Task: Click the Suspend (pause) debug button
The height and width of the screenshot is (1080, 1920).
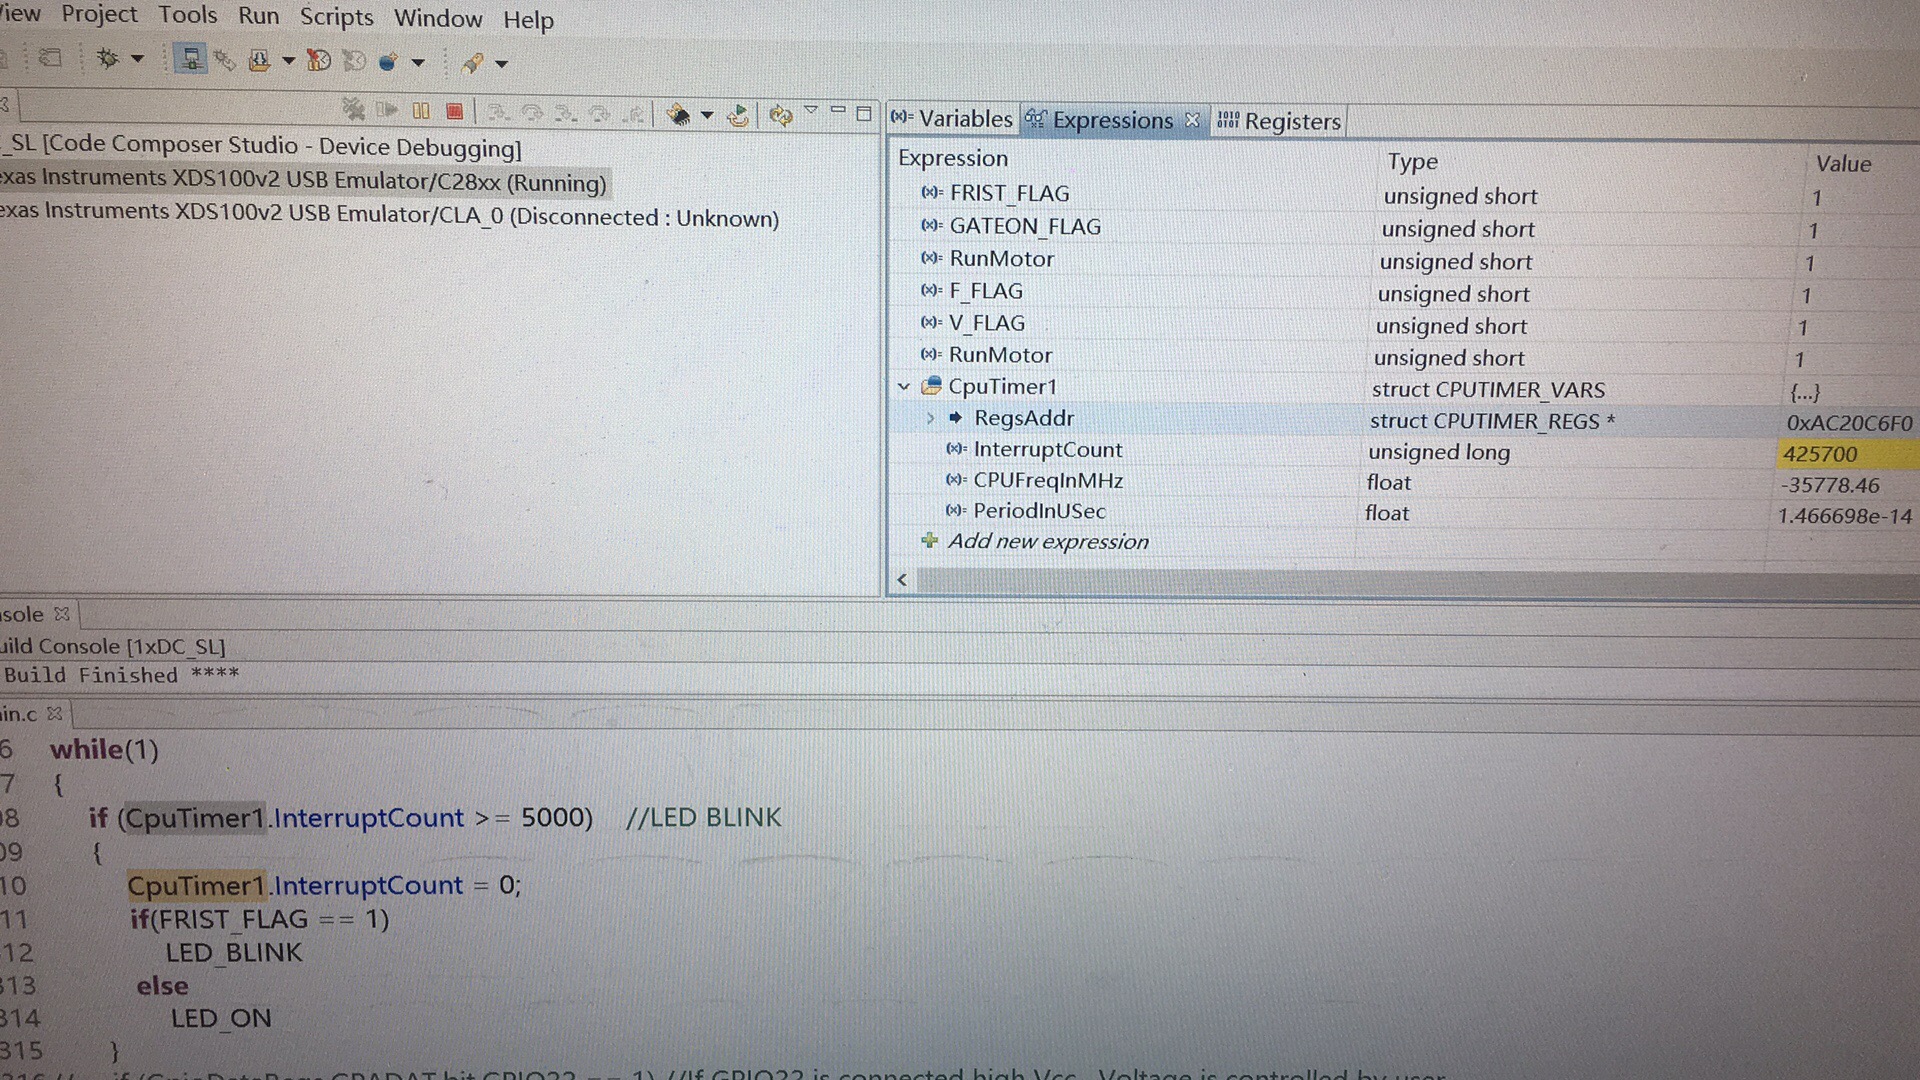Action: point(421,111)
